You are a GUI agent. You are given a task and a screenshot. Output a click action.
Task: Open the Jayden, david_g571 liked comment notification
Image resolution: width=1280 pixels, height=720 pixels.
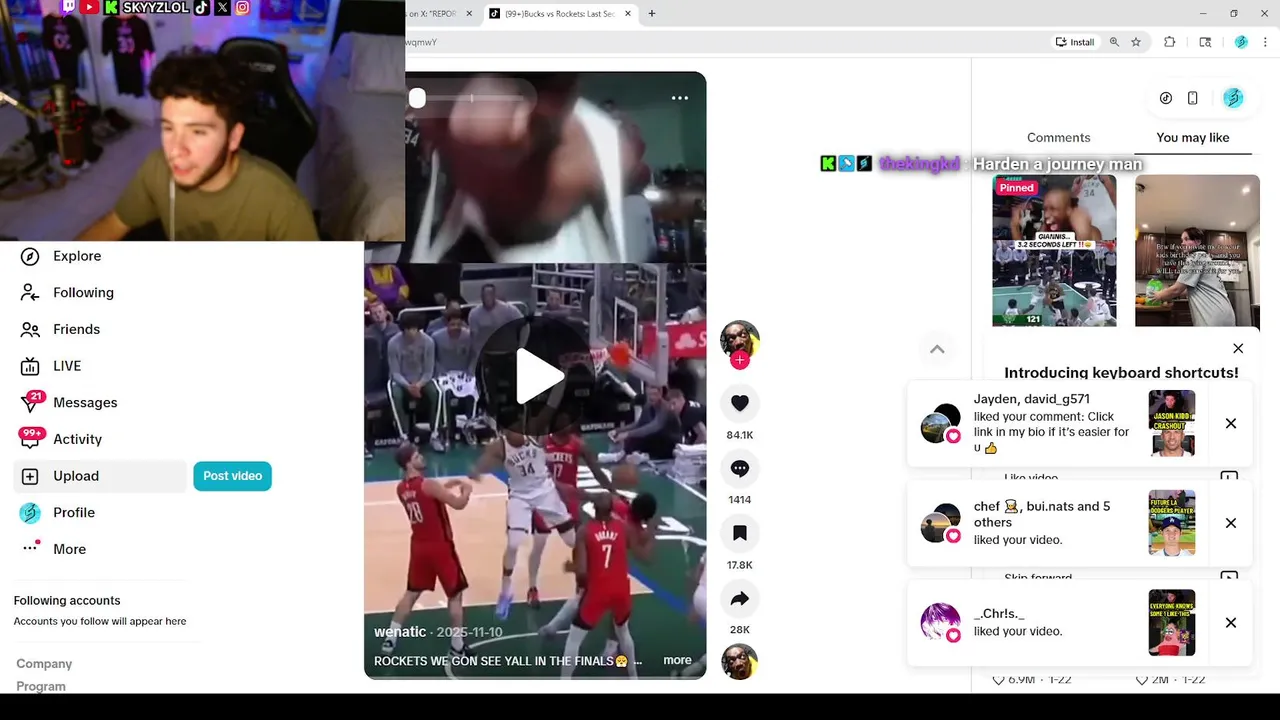(x=1079, y=424)
